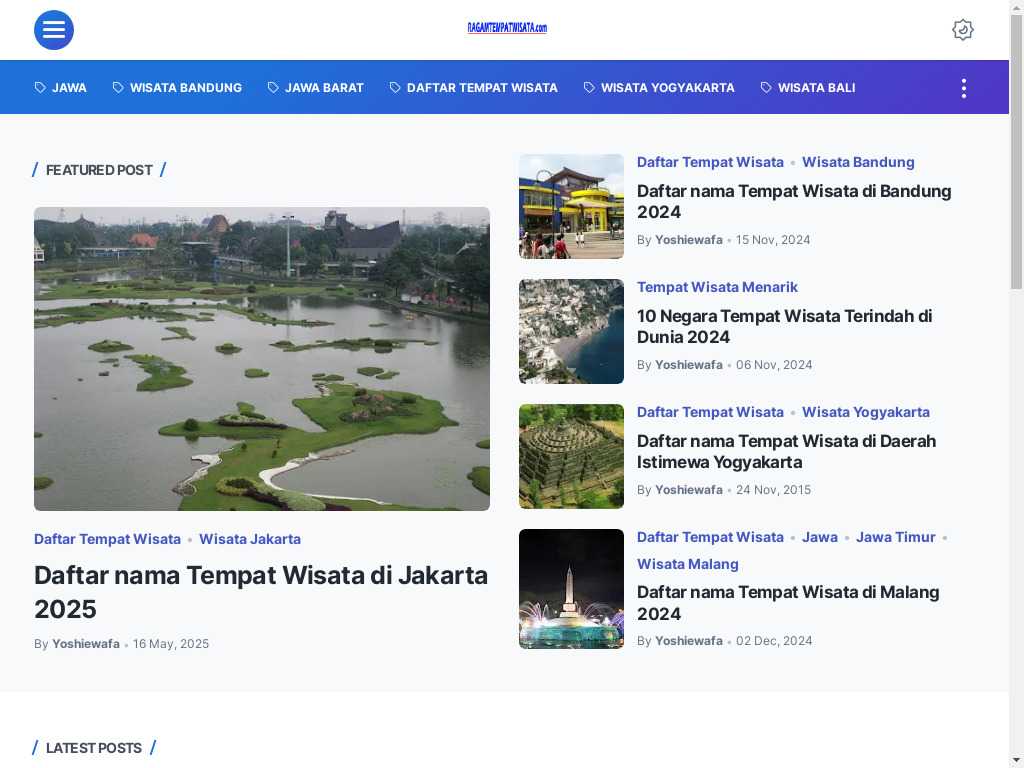Open Bandung post thumbnail image
The width and height of the screenshot is (1024, 768).
[571, 206]
